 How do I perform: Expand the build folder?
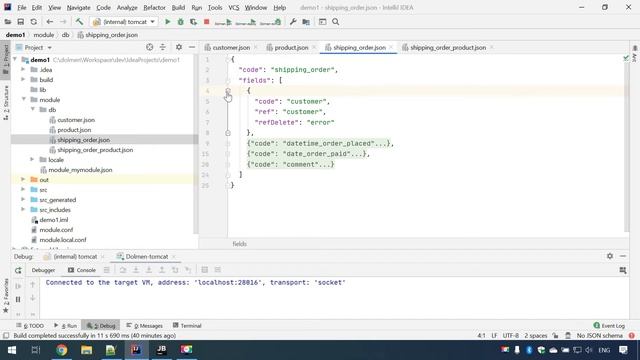point(23,80)
